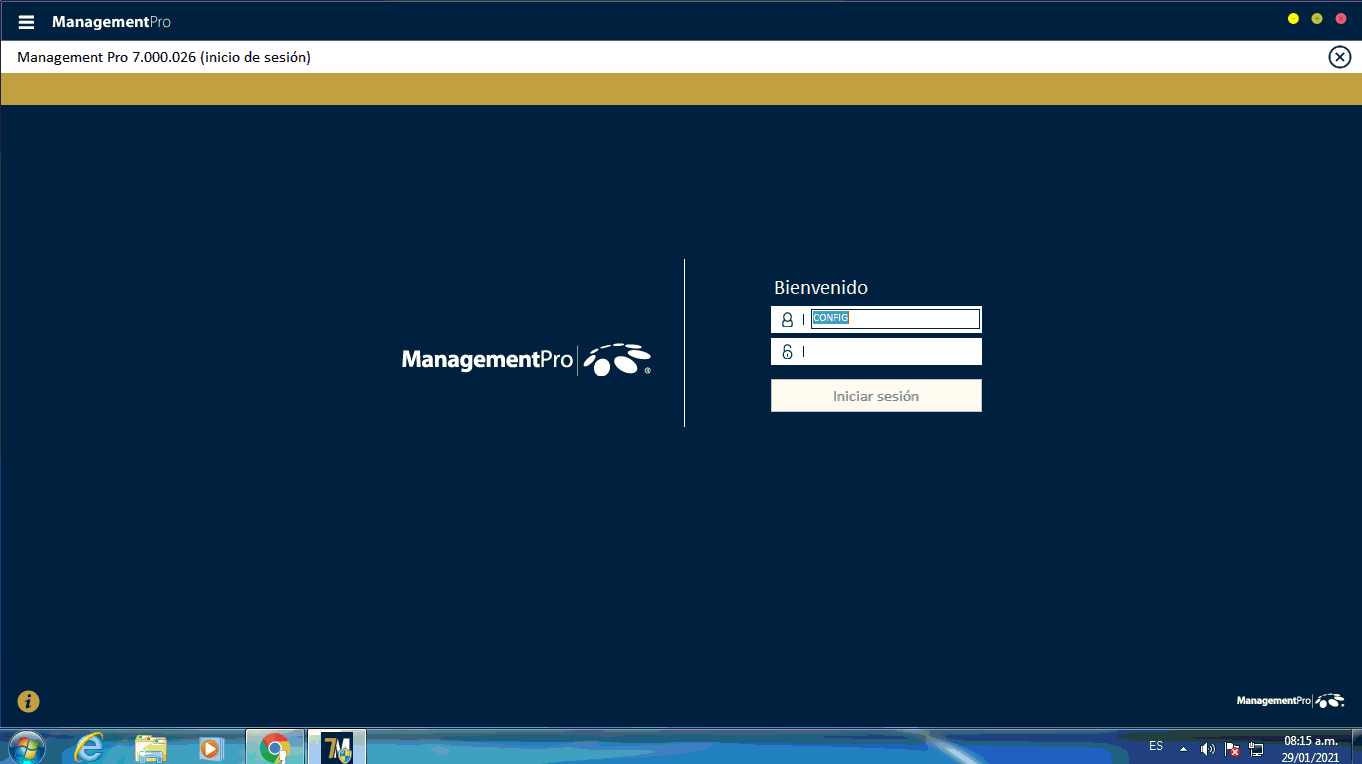
Task: Click the Iniciar sesión button
Action: coord(876,396)
